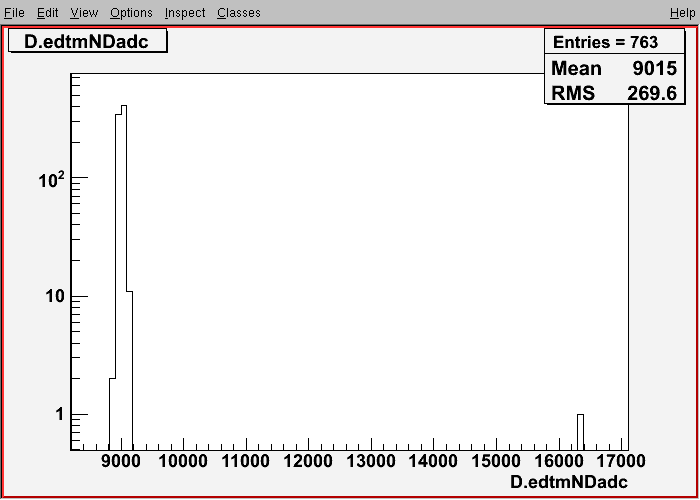Image resolution: width=700 pixels, height=500 pixels.
Task: Open the File menu
Action: click(x=14, y=13)
